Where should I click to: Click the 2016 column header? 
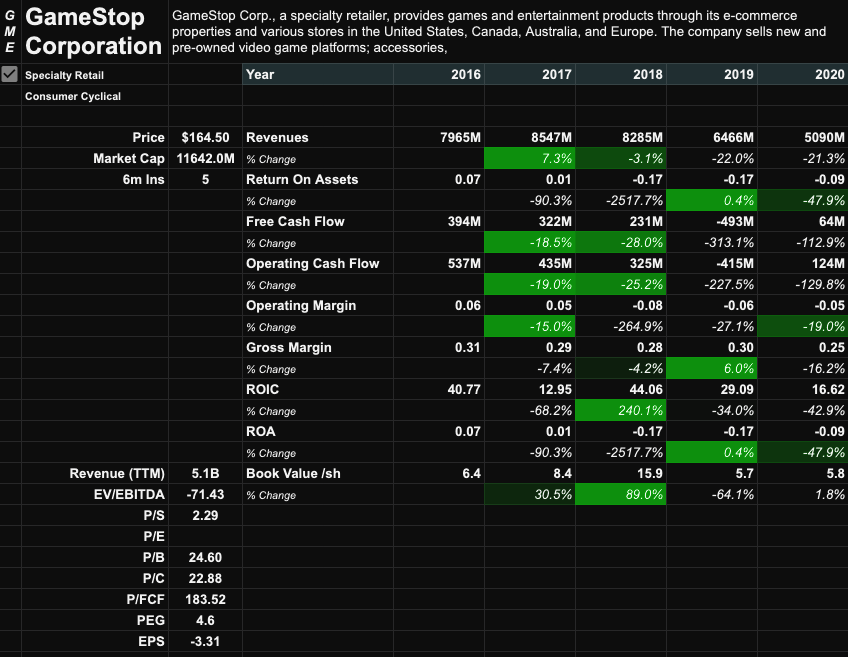(x=439, y=74)
